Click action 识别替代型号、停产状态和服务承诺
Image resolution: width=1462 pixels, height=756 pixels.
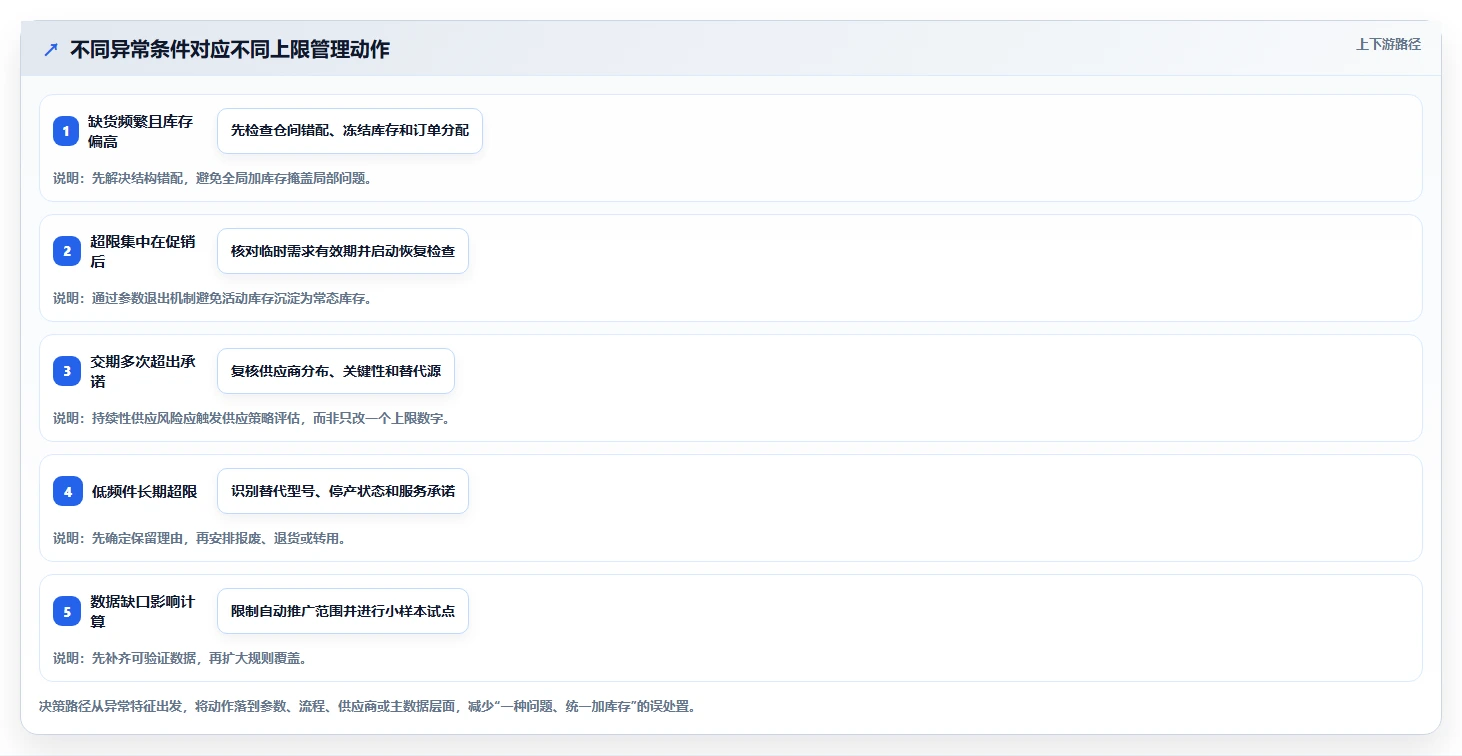coord(343,491)
